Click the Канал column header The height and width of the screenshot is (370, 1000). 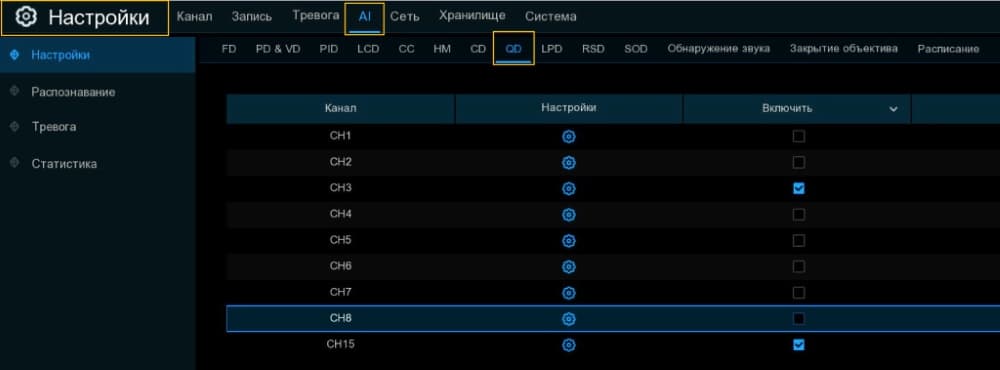[341, 108]
